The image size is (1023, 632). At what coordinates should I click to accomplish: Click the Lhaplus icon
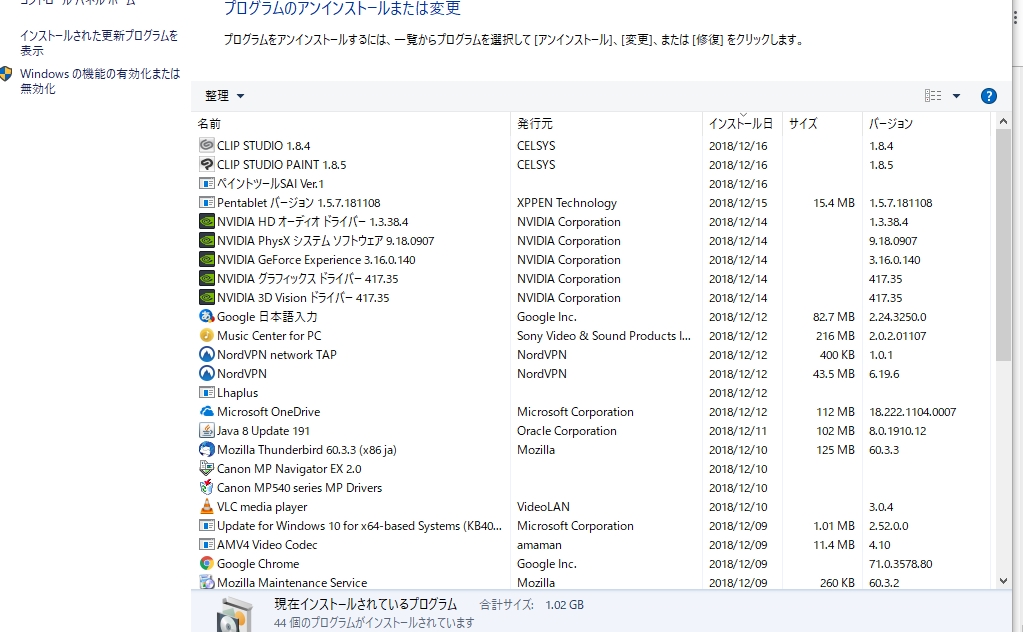(206, 392)
